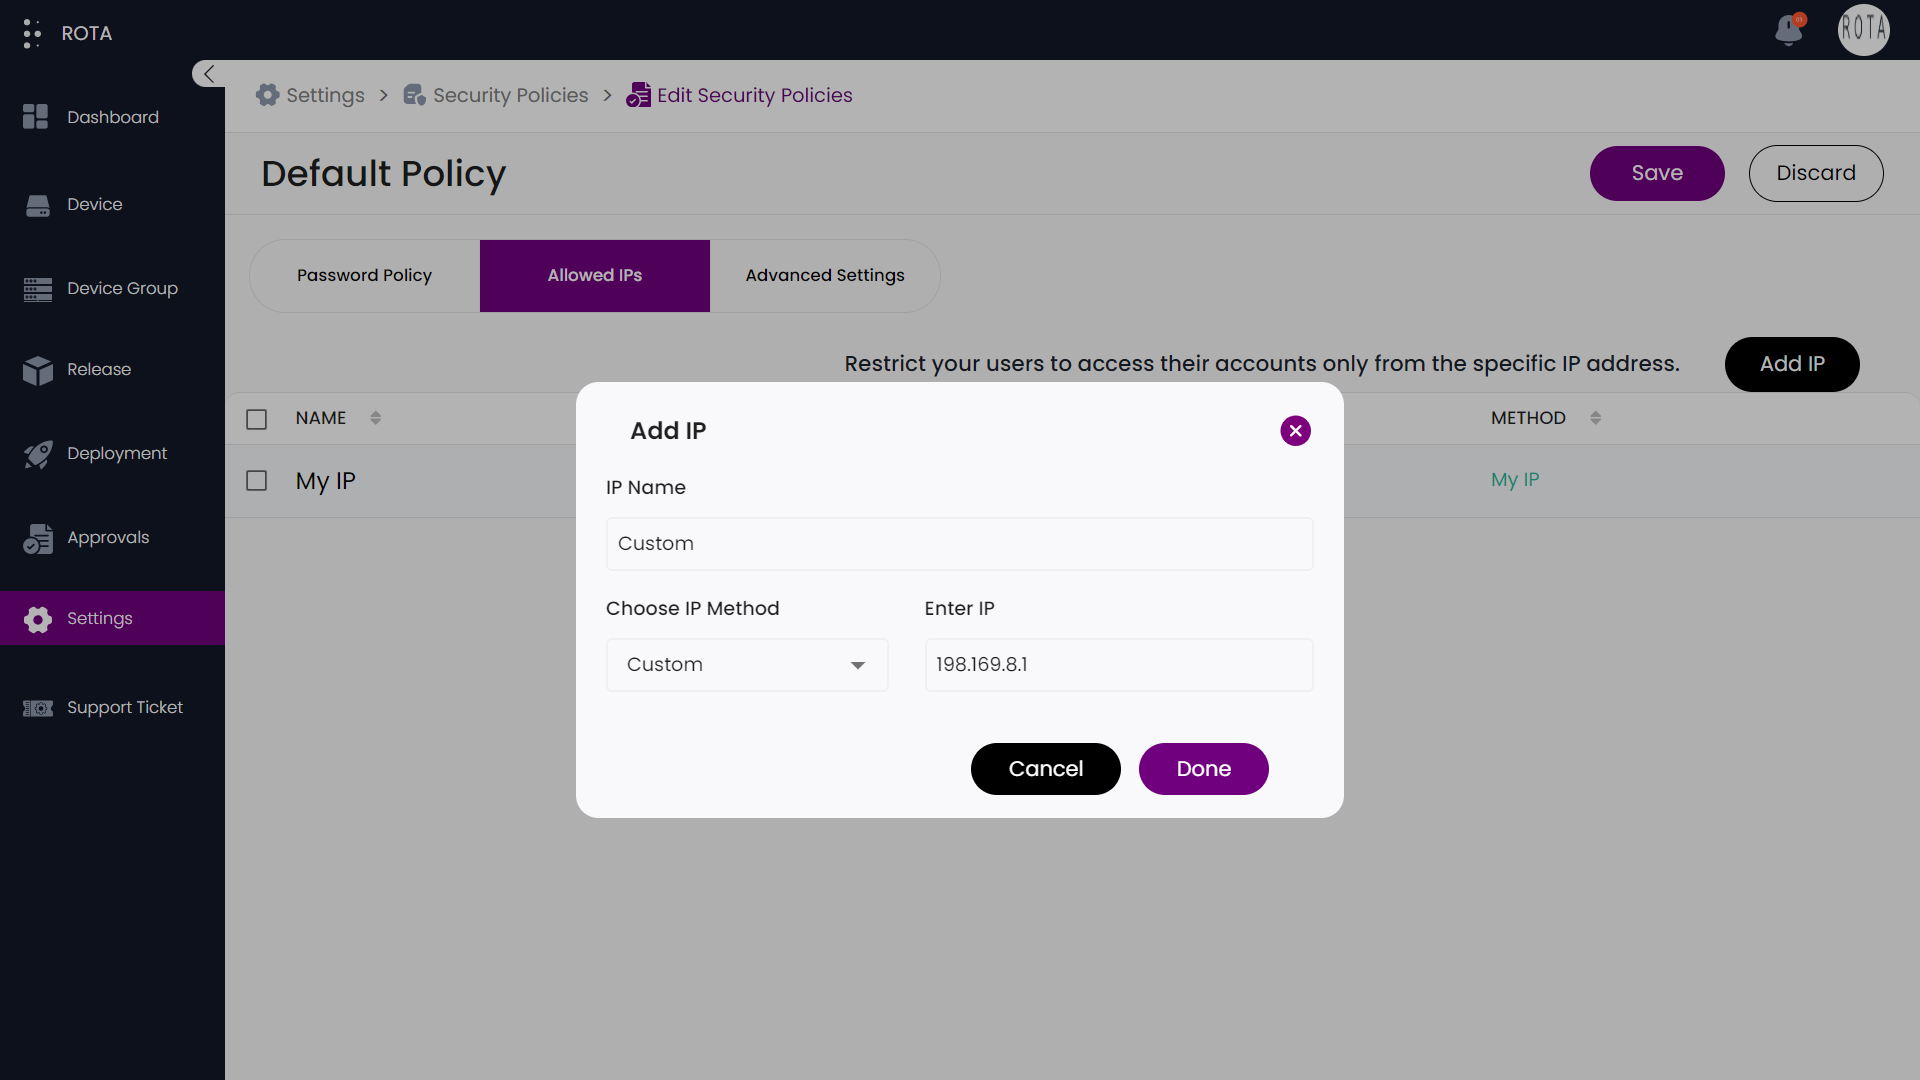Switch to the Advanced Settings tab
The image size is (1920, 1080).
[824, 276]
